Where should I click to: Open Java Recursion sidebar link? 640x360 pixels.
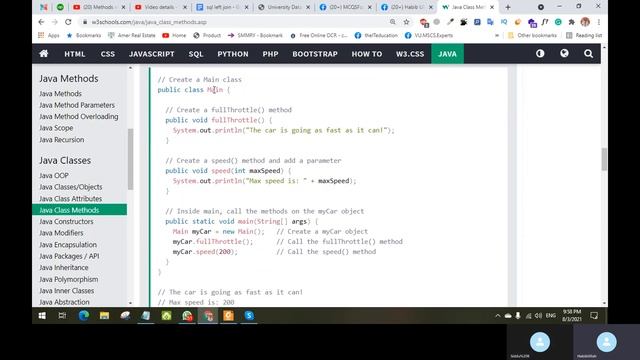(x=62, y=140)
